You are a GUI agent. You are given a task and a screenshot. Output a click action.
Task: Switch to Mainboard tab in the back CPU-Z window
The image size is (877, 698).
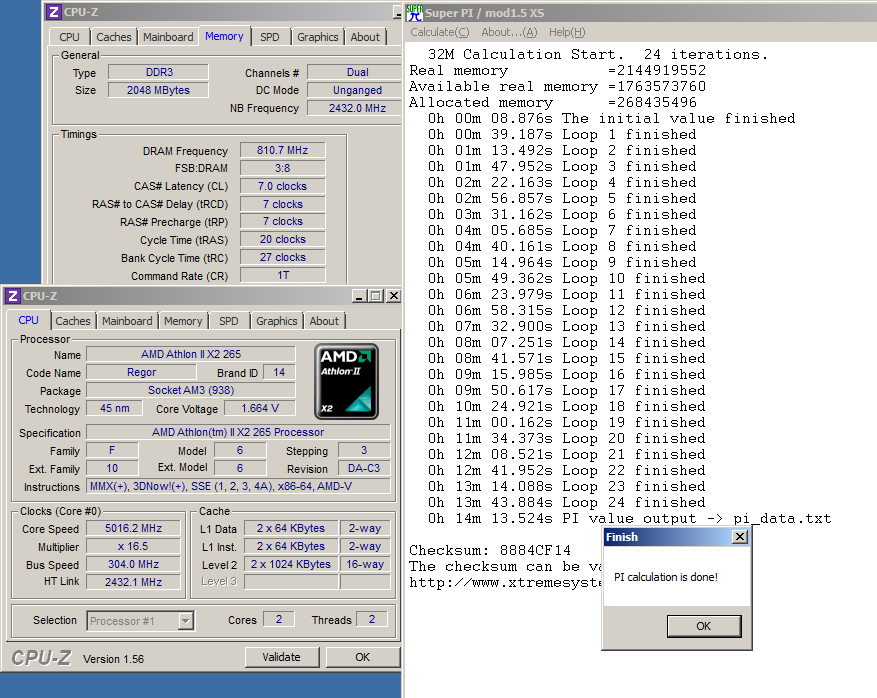click(x=168, y=37)
